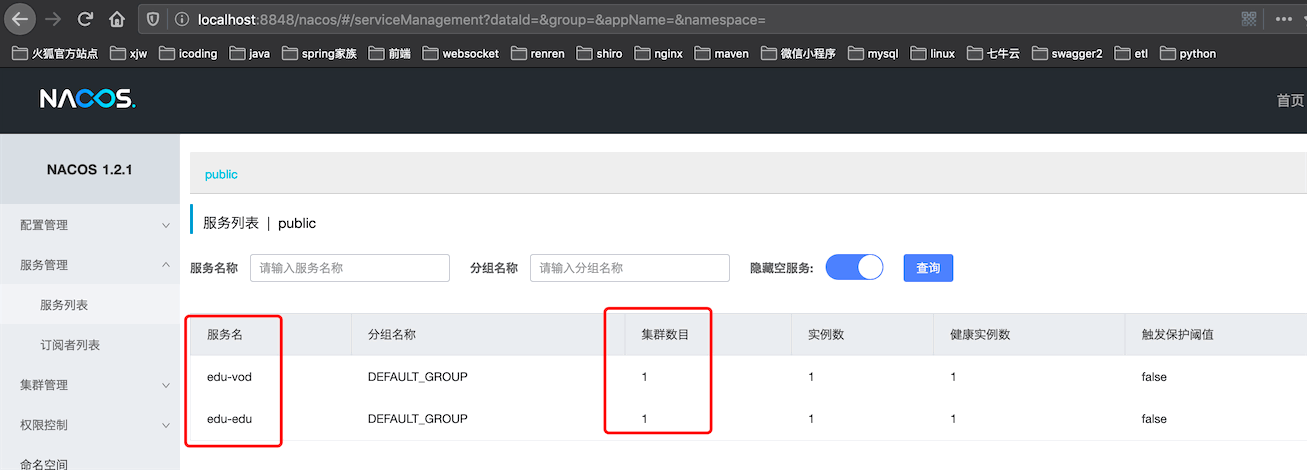1307x470 pixels.
Task: Click the edu-edu service name
Action: click(229, 418)
